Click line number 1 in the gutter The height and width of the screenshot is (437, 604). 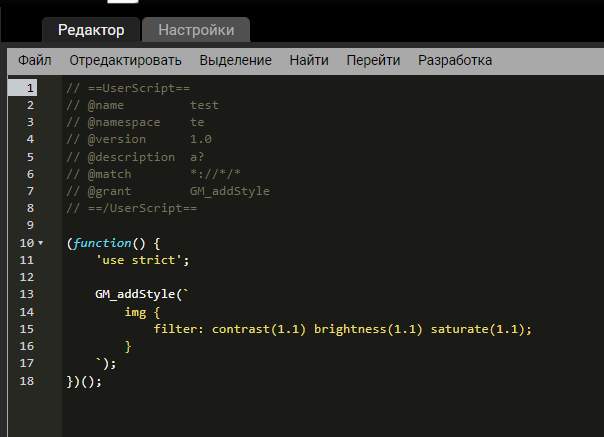(x=30, y=88)
